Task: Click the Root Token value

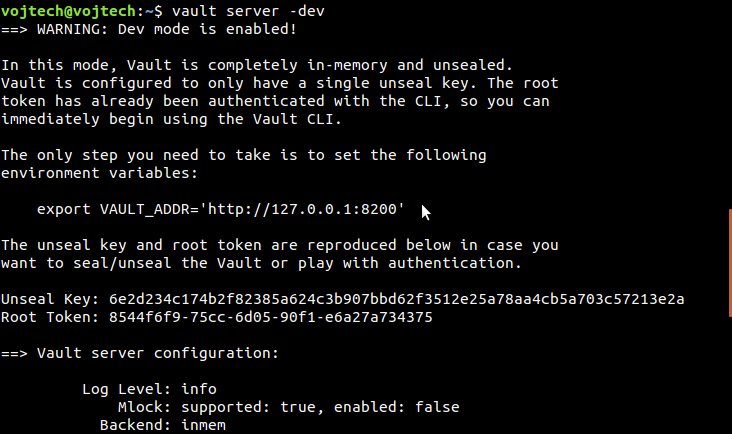Action: coord(259,317)
